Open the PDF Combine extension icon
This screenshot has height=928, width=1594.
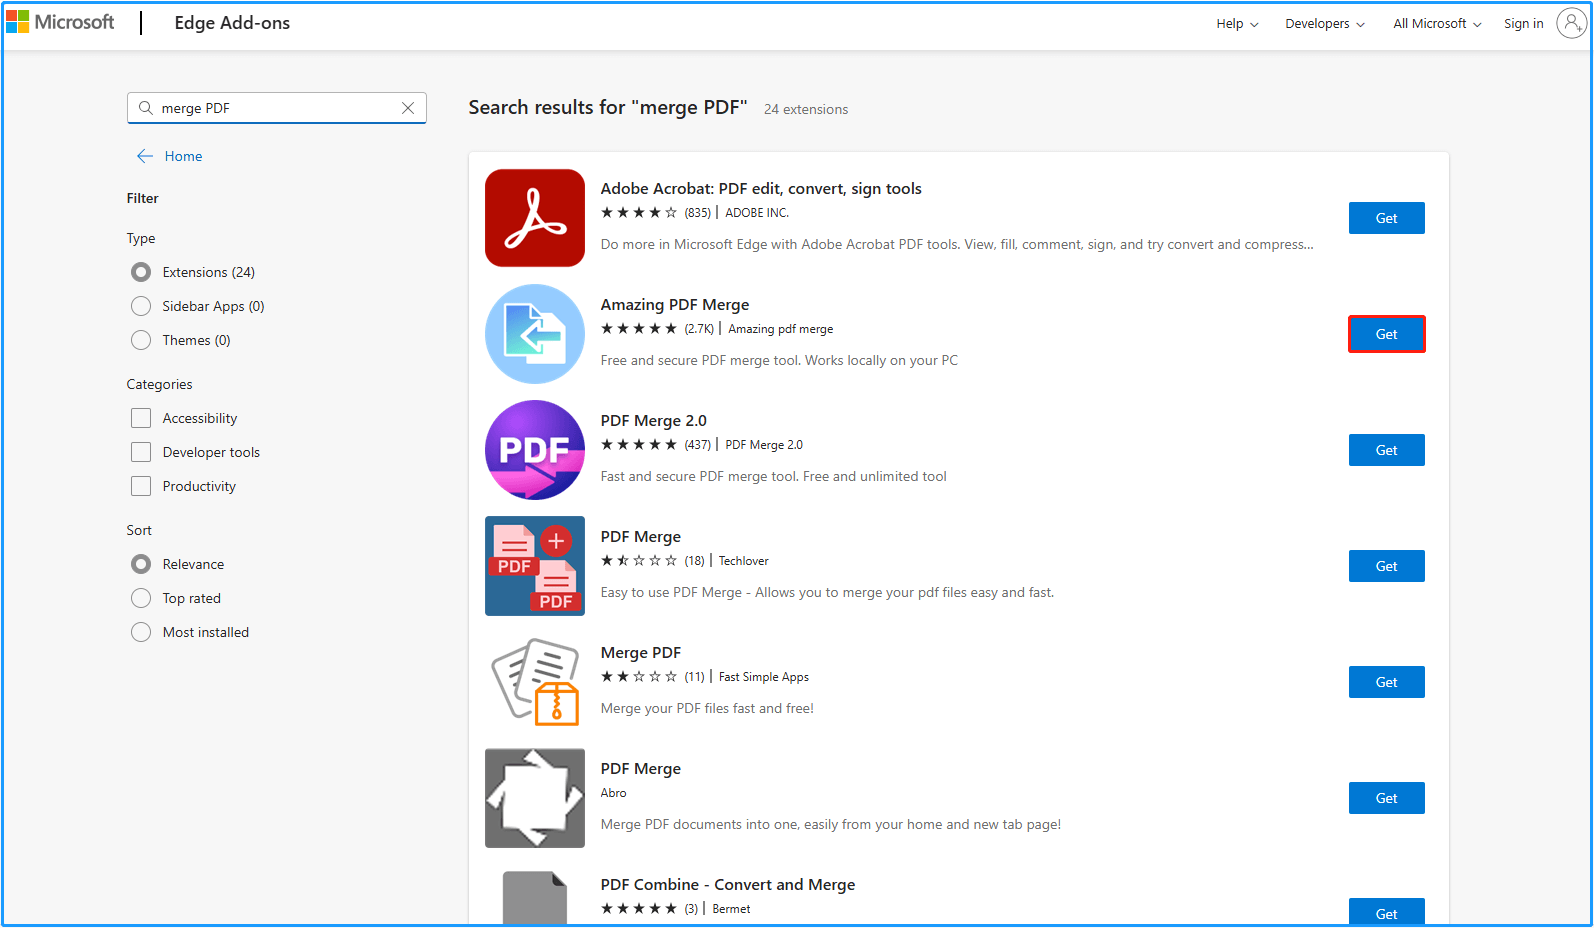click(535, 897)
